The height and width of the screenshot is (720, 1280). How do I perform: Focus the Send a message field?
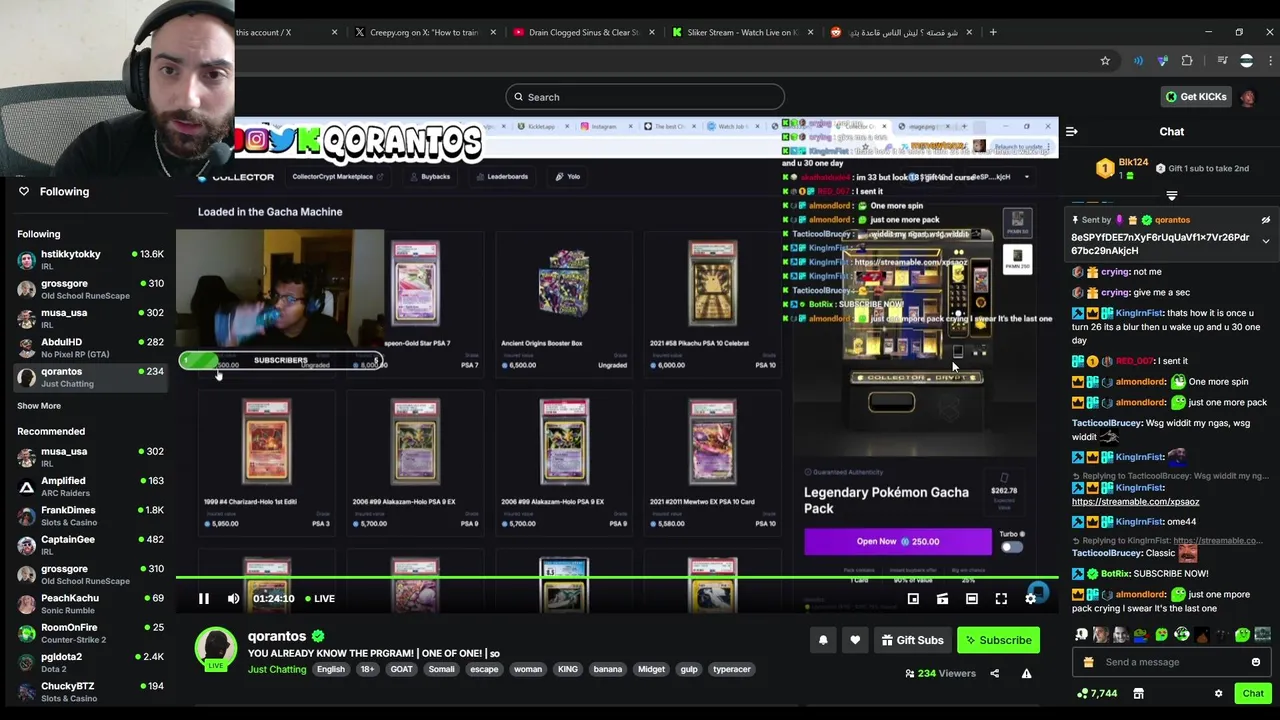coord(1171,662)
